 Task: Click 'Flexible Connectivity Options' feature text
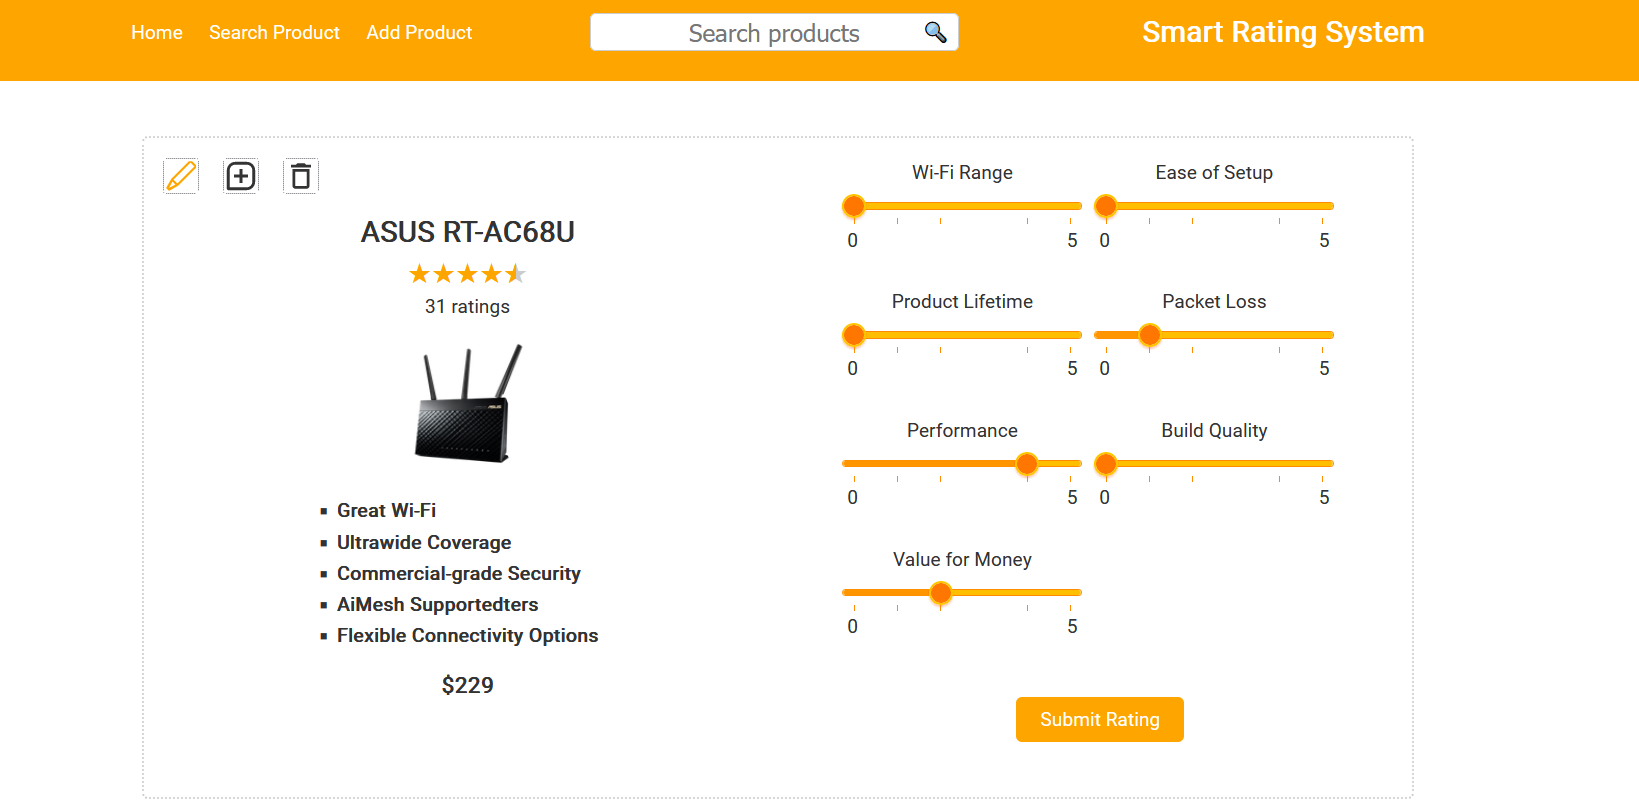tap(468, 635)
